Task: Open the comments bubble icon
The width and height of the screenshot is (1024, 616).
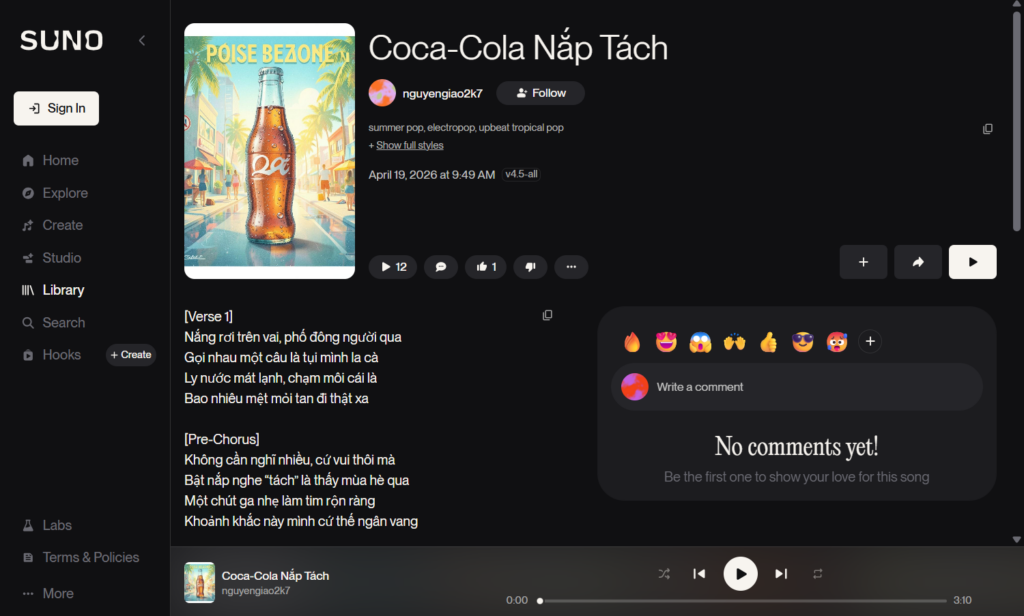Action: tap(441, 267)
